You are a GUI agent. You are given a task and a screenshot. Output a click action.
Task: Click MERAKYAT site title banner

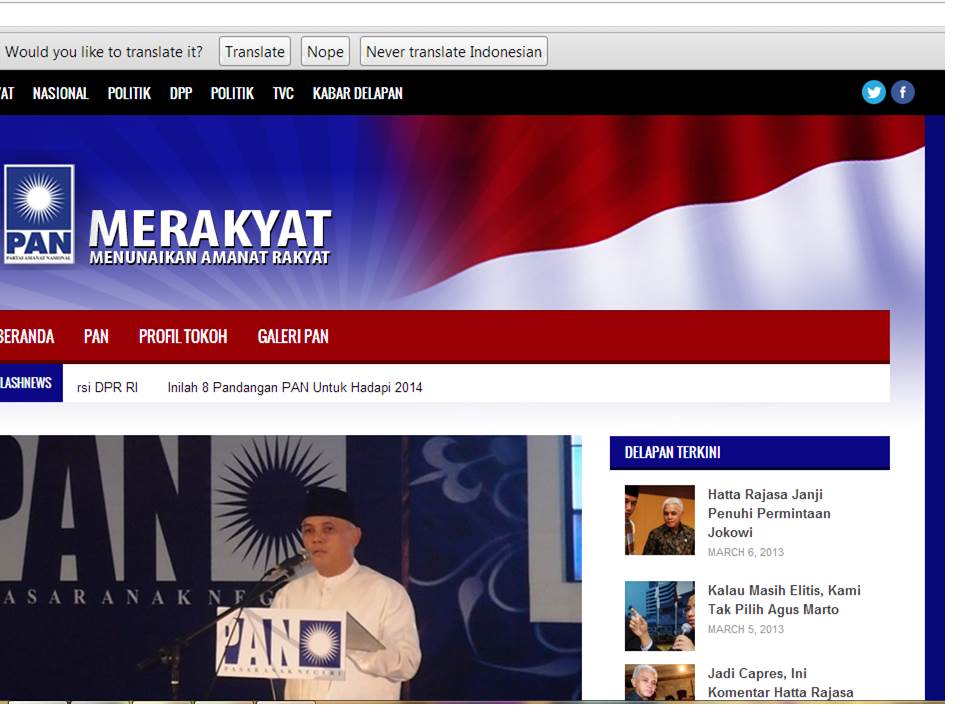coord(210,228)
